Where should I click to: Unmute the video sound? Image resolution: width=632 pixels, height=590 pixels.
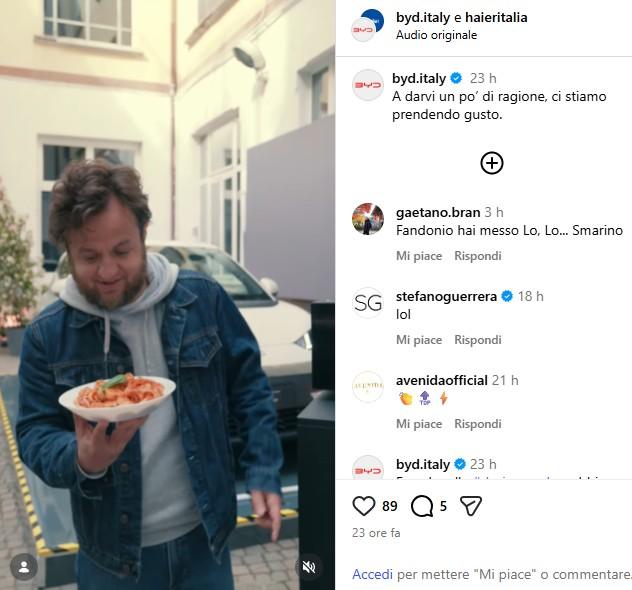pyautogui.click(x=309, y=567)
